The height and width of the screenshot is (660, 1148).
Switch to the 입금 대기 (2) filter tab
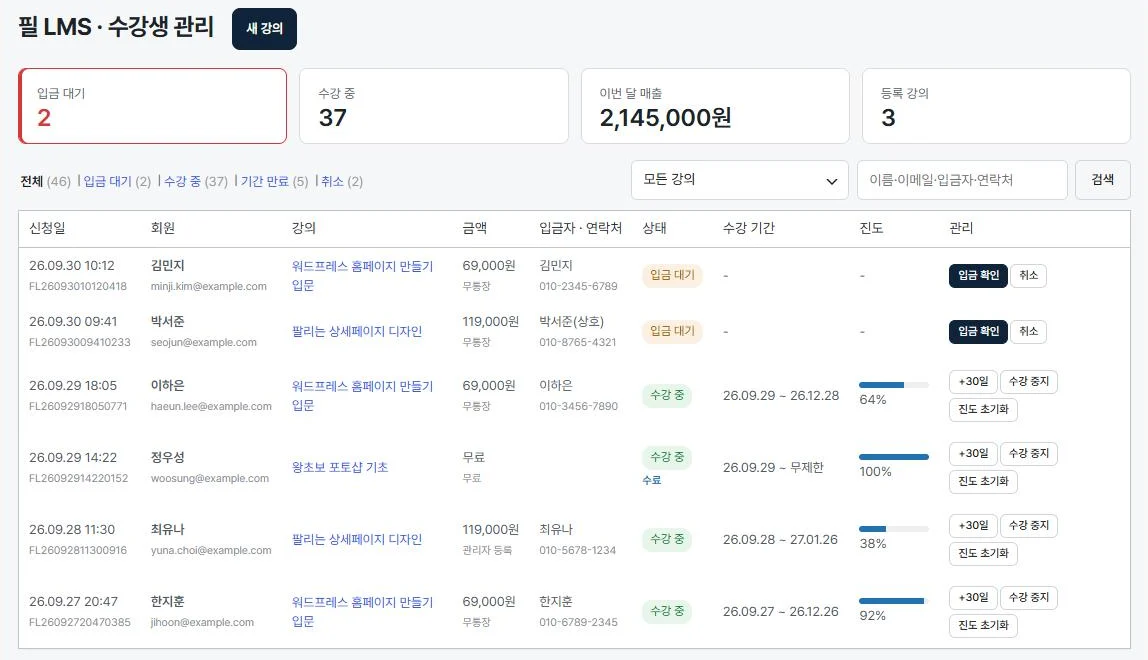pos(117,181)
